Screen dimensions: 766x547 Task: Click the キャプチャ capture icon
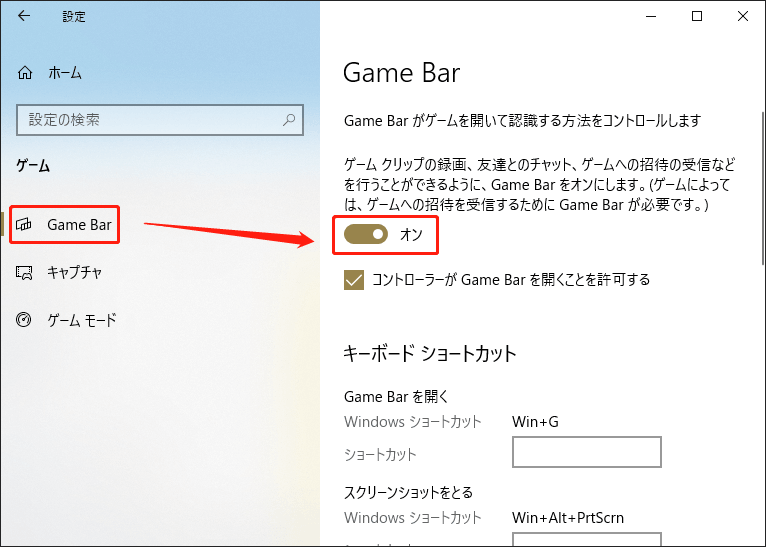click(x=24, y=272)
